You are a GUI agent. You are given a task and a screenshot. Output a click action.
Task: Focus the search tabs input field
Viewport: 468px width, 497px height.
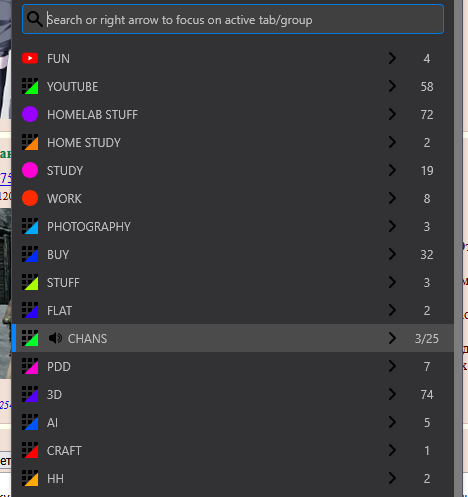(x=233, y=19)
